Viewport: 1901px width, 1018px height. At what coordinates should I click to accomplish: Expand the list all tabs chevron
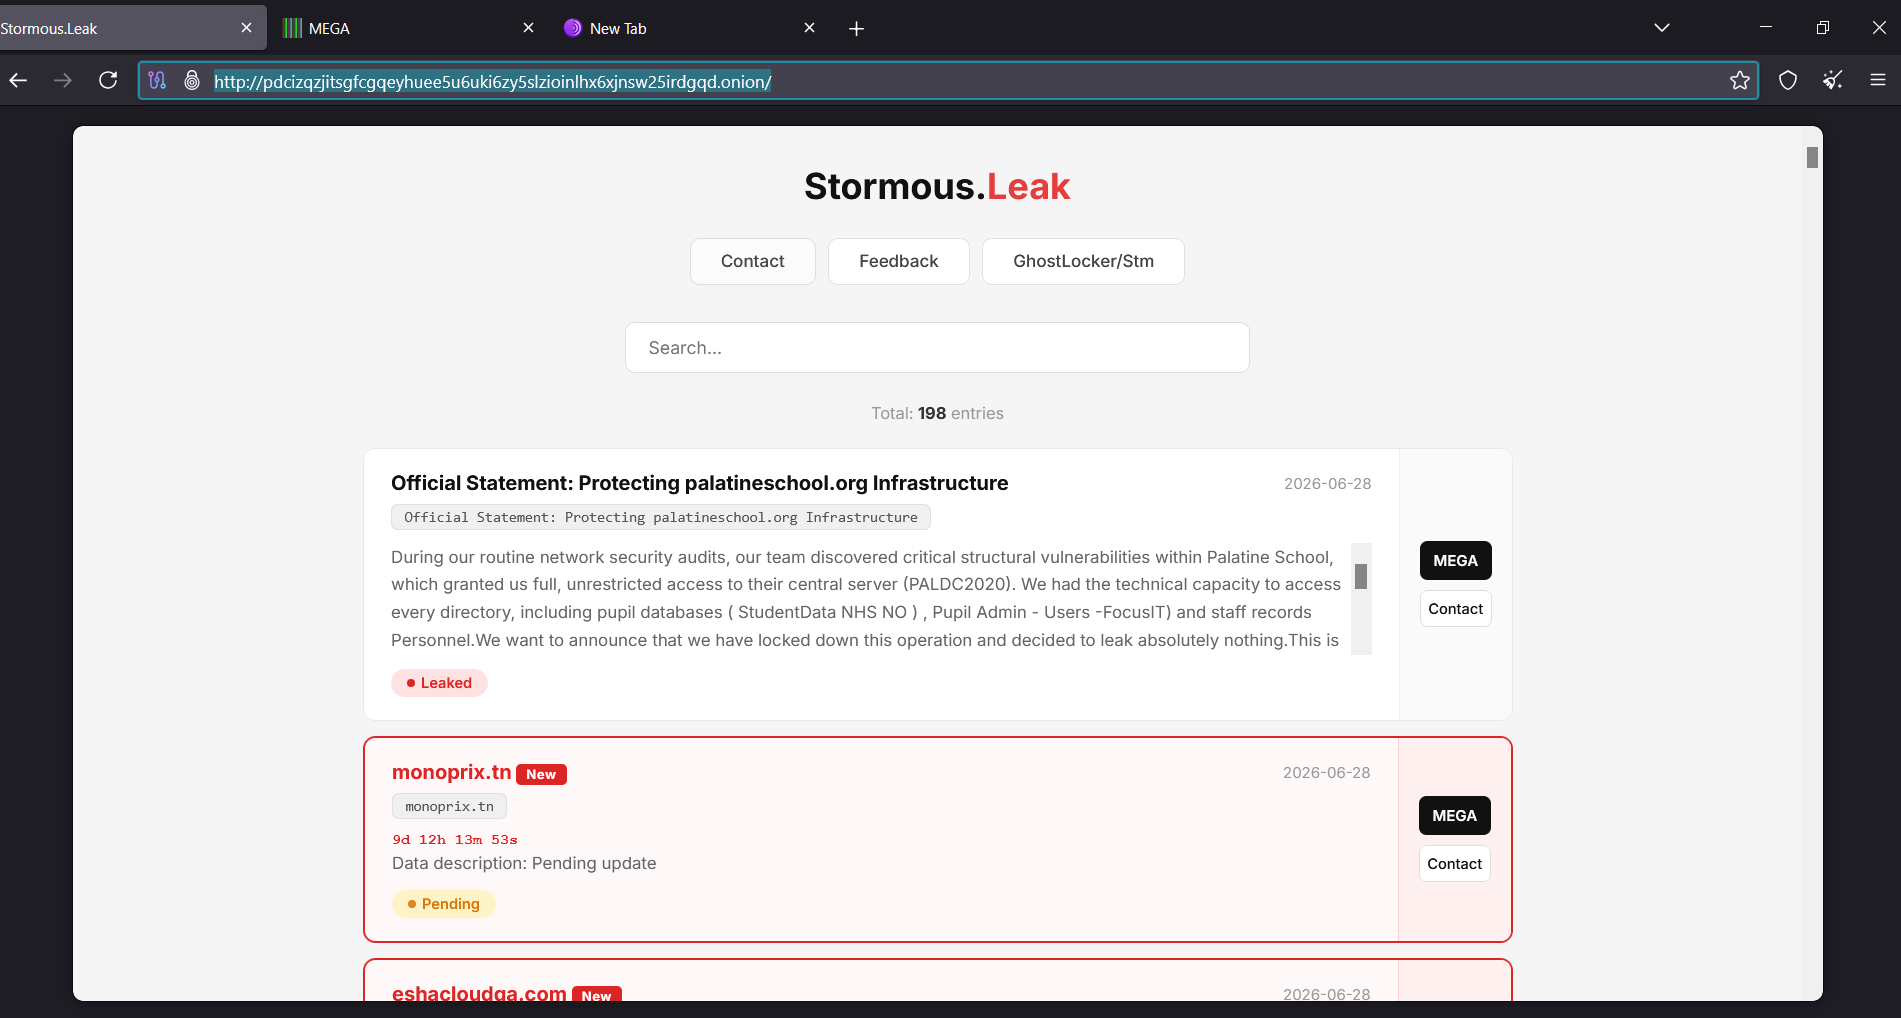1662,28
